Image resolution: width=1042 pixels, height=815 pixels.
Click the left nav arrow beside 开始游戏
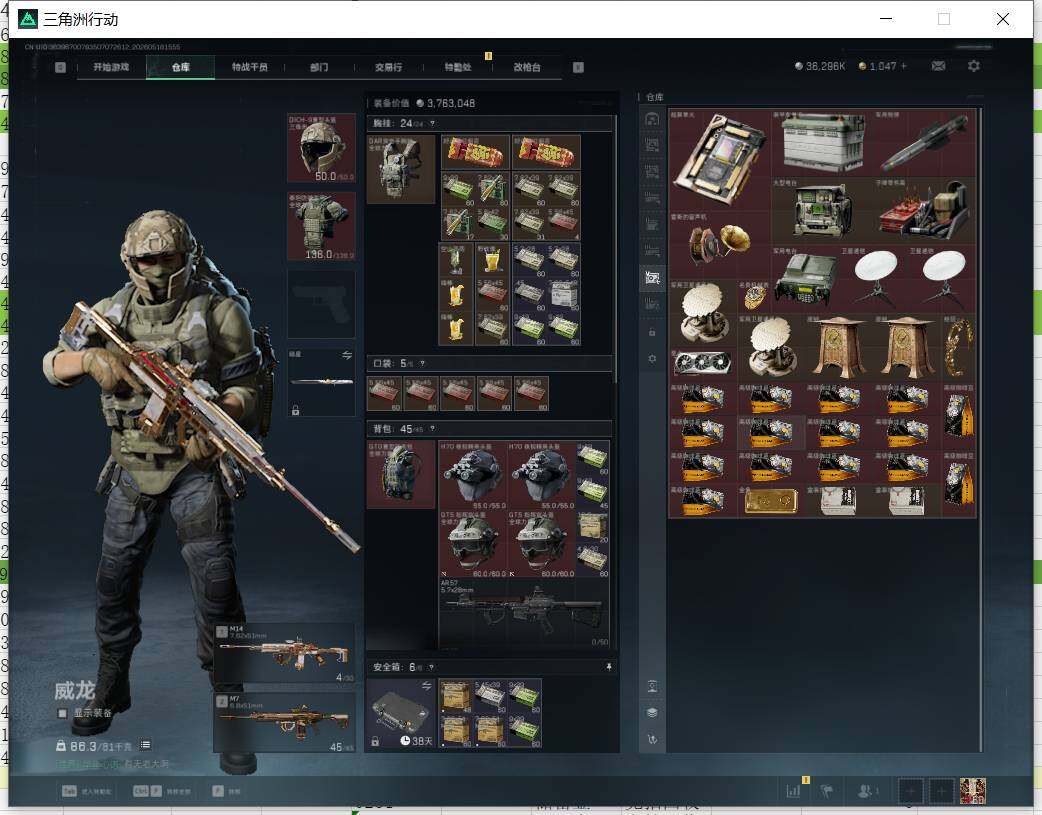60,67
